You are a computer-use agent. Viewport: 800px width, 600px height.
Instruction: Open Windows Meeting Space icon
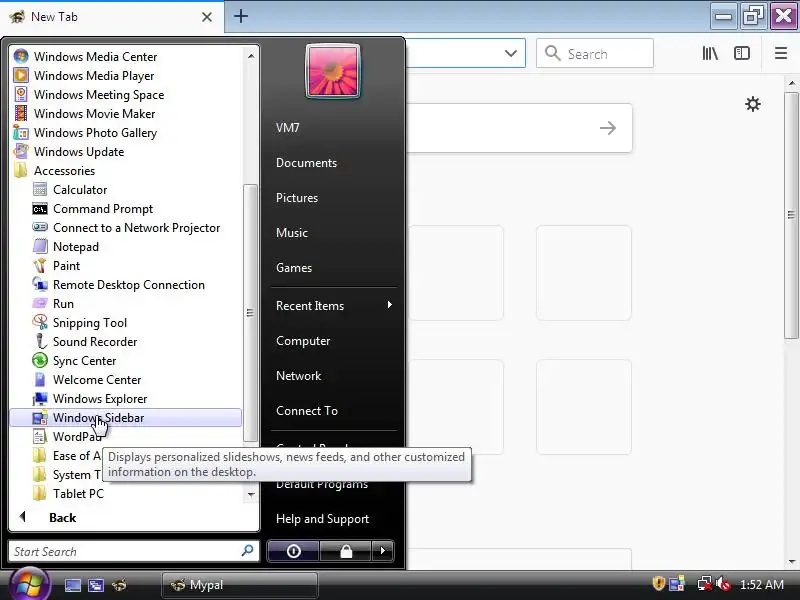click(21, 94)
